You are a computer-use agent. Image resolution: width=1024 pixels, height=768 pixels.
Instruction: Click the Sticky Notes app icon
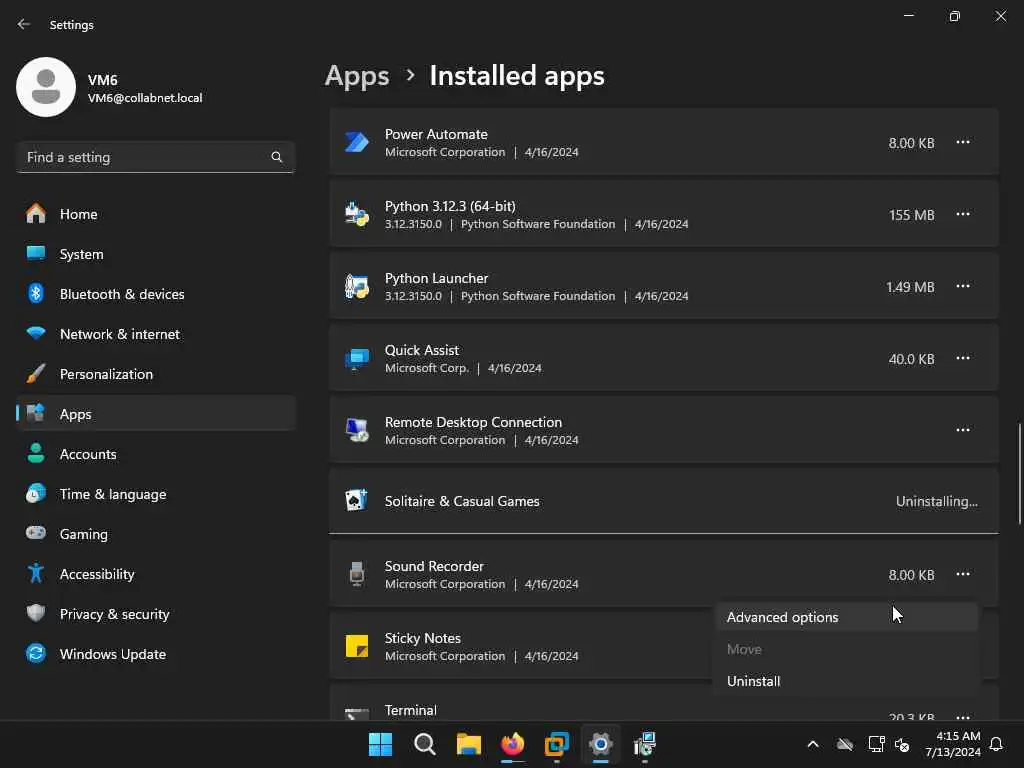[357, 646]
